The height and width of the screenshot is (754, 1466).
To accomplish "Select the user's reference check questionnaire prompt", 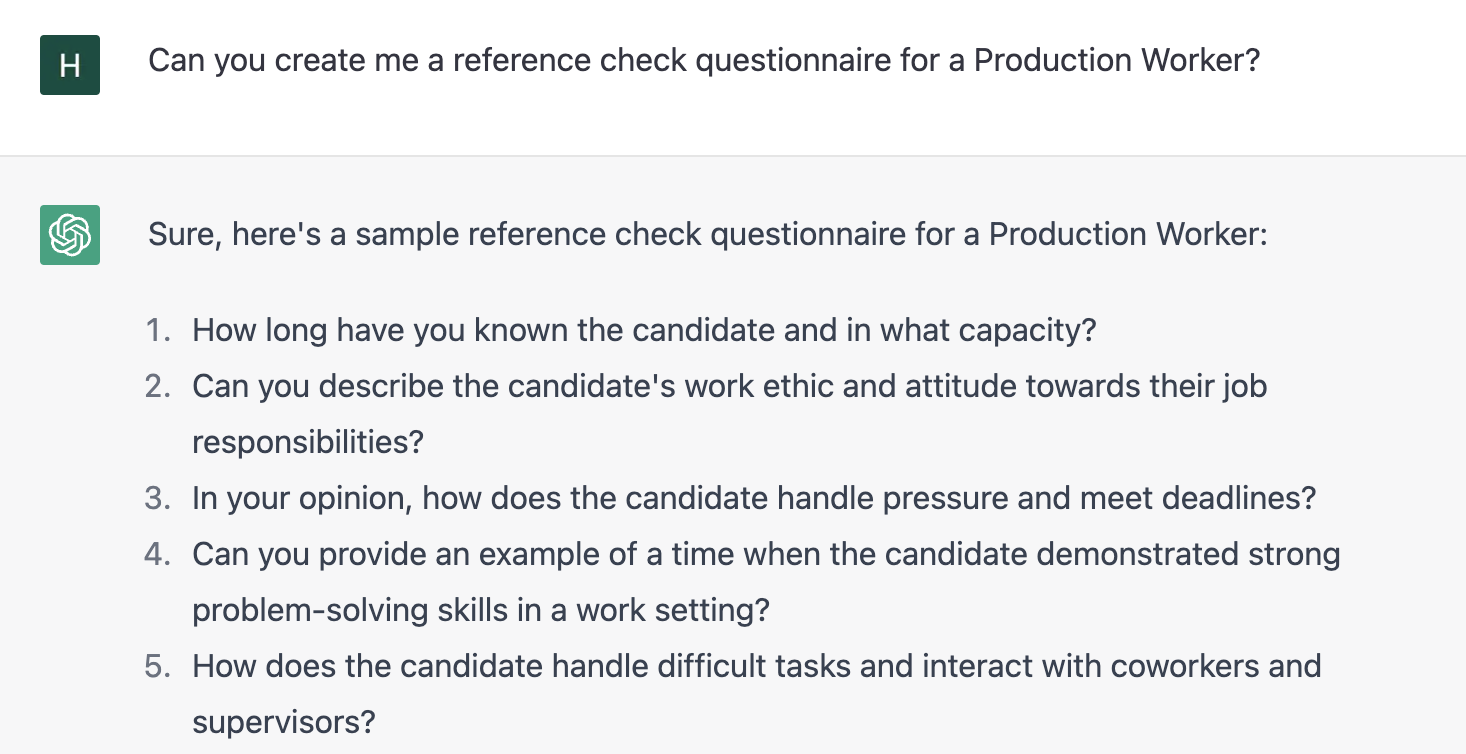I will pos(704,61).
